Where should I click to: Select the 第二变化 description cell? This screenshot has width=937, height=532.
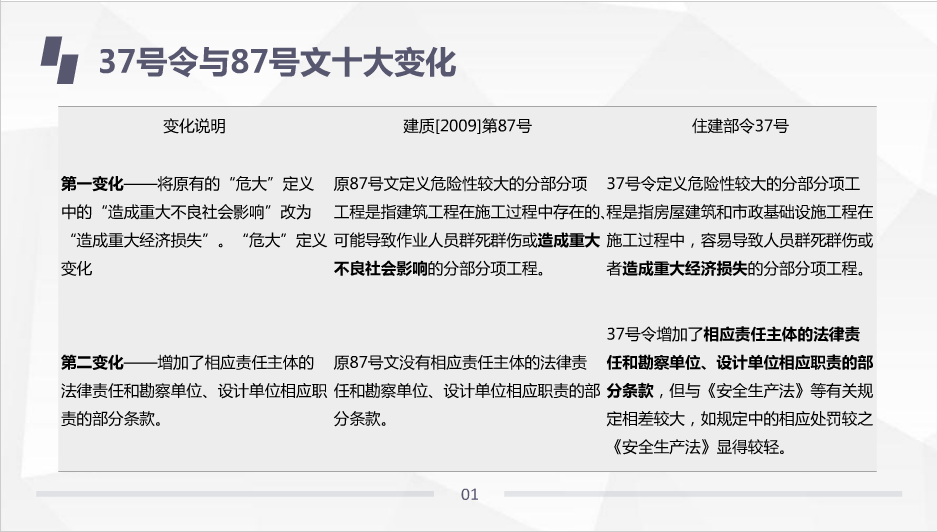[194, 390]
